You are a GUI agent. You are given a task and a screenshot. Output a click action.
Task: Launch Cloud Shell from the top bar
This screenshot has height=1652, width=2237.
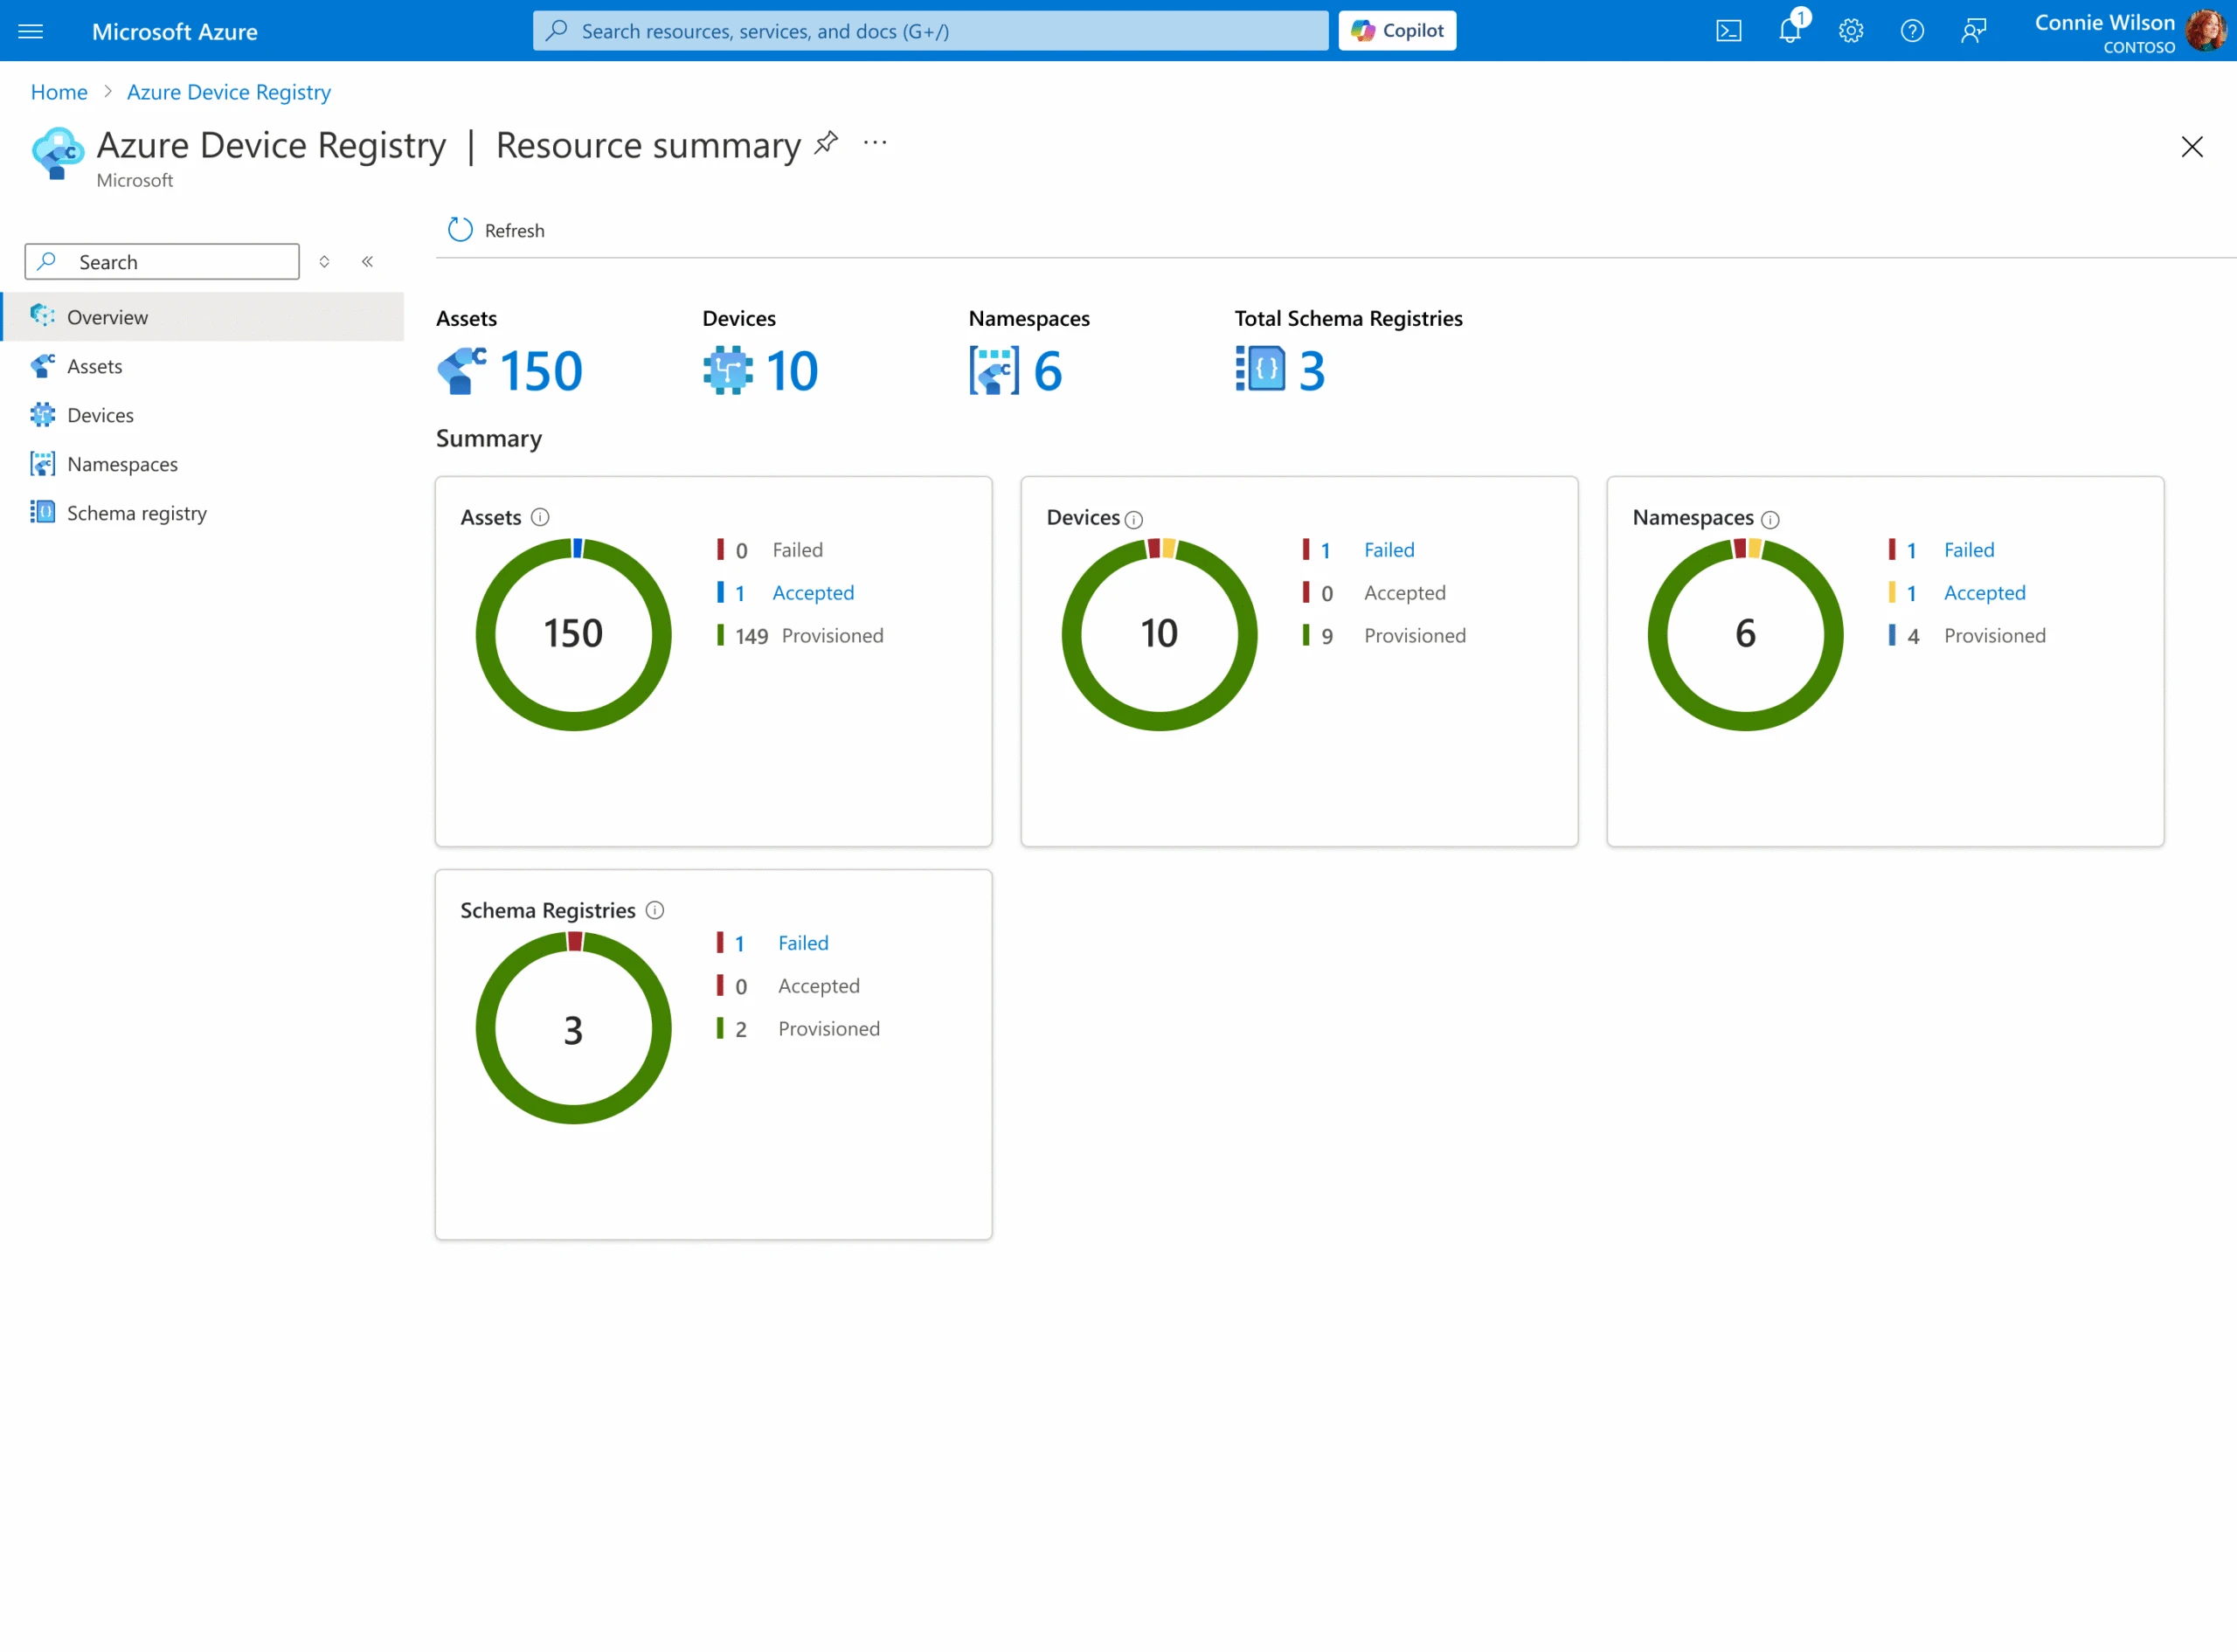(1729, 30)
